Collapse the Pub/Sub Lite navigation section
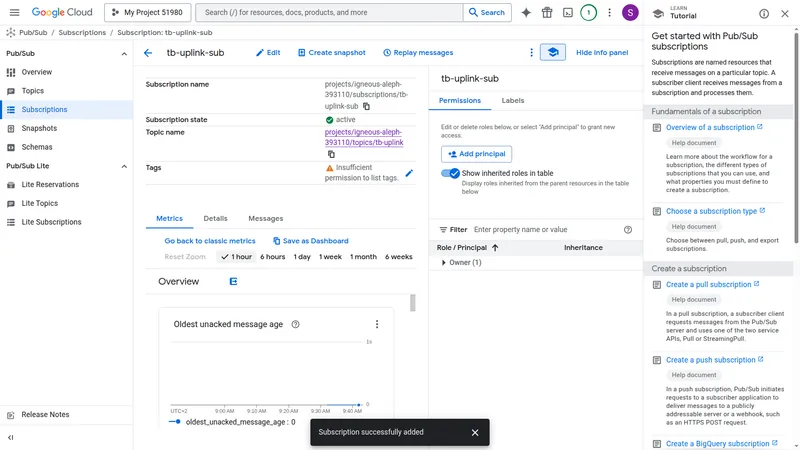 click(x=124, y=166)
